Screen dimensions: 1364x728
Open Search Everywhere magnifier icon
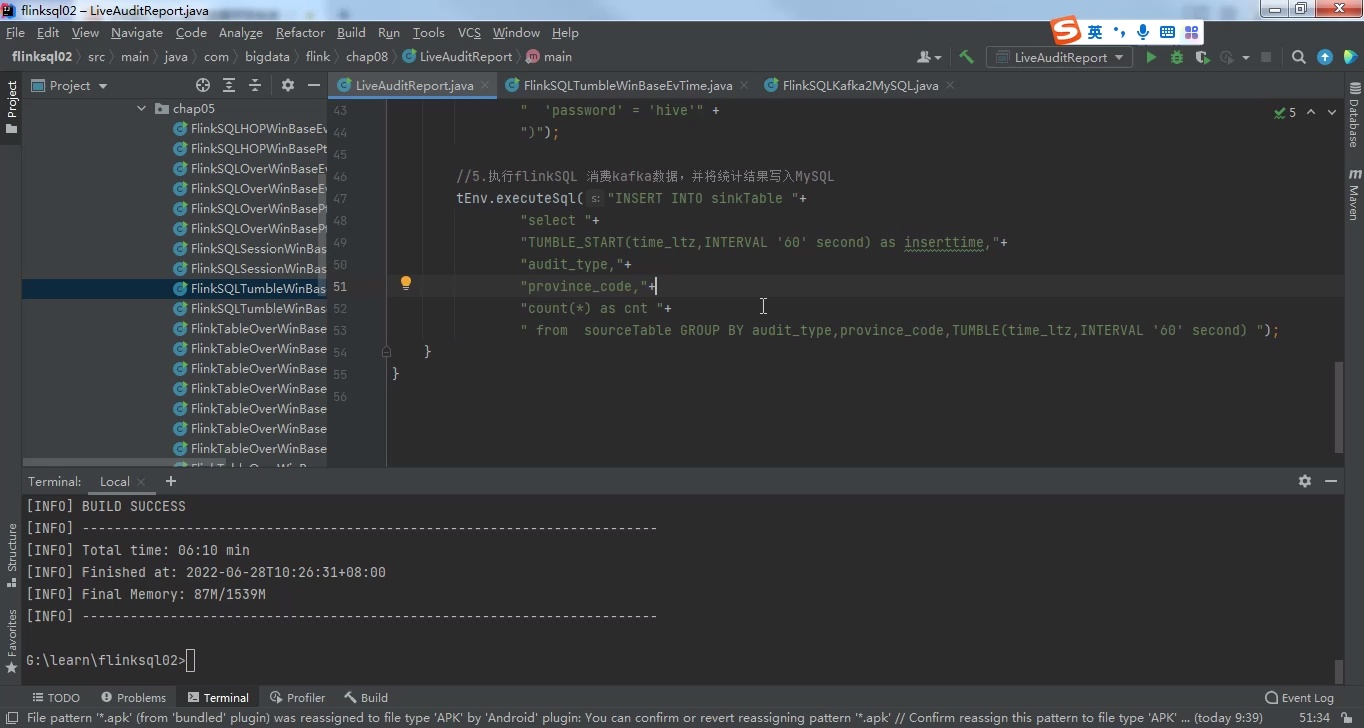(x=1298, y=58)
